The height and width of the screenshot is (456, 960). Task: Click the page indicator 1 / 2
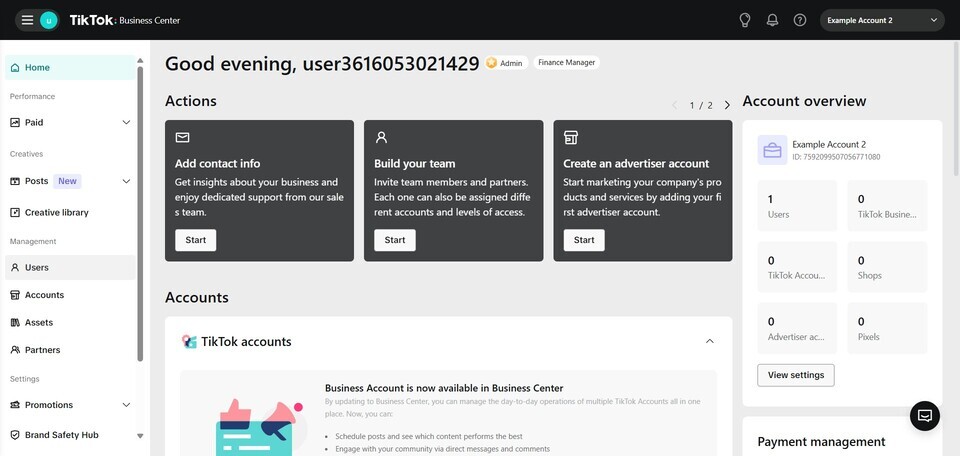[x=701, y=105]
